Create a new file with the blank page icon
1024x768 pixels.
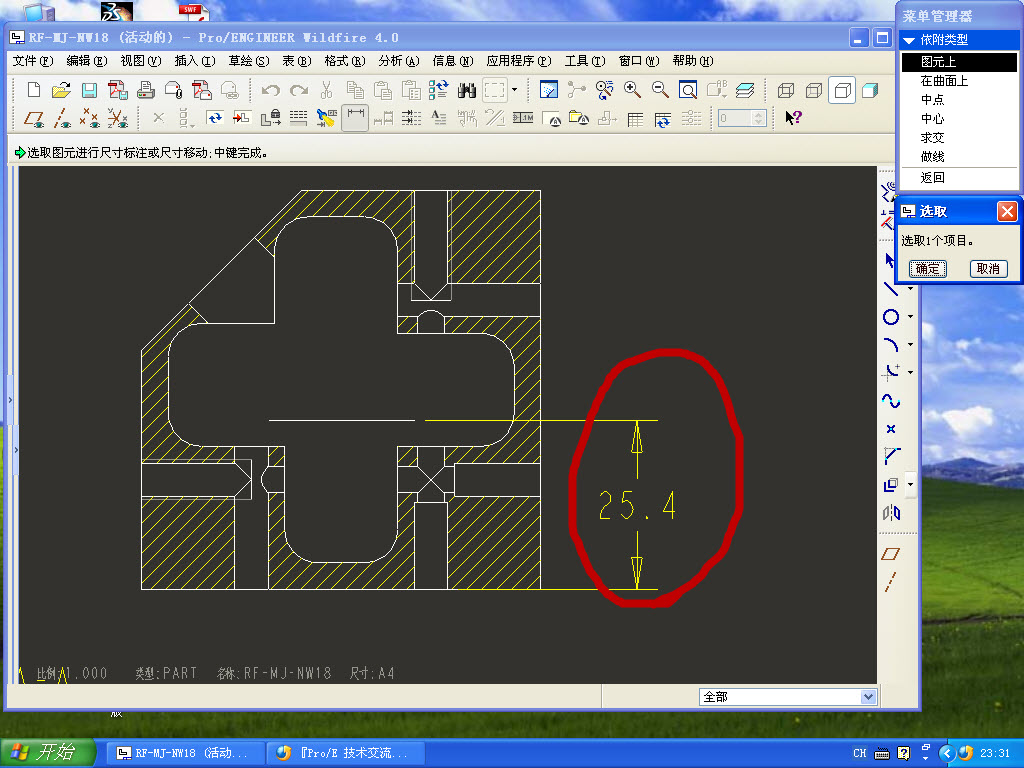point(33,90)
